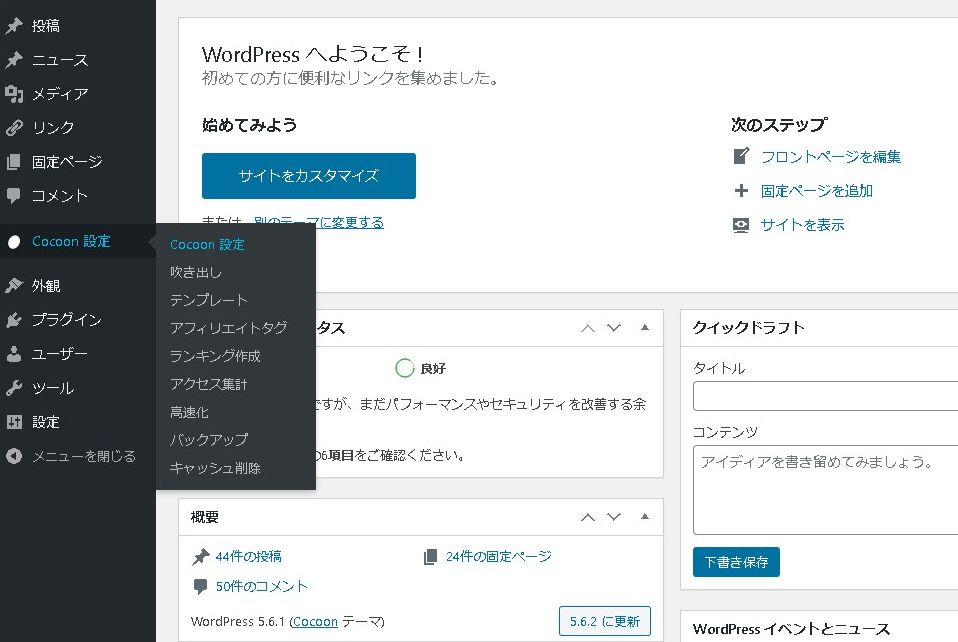The image size is (958, 642).
Task: Select 吹き出し in the Cocoon submenu
Action: pyautogui.click(x=196, y=272)
